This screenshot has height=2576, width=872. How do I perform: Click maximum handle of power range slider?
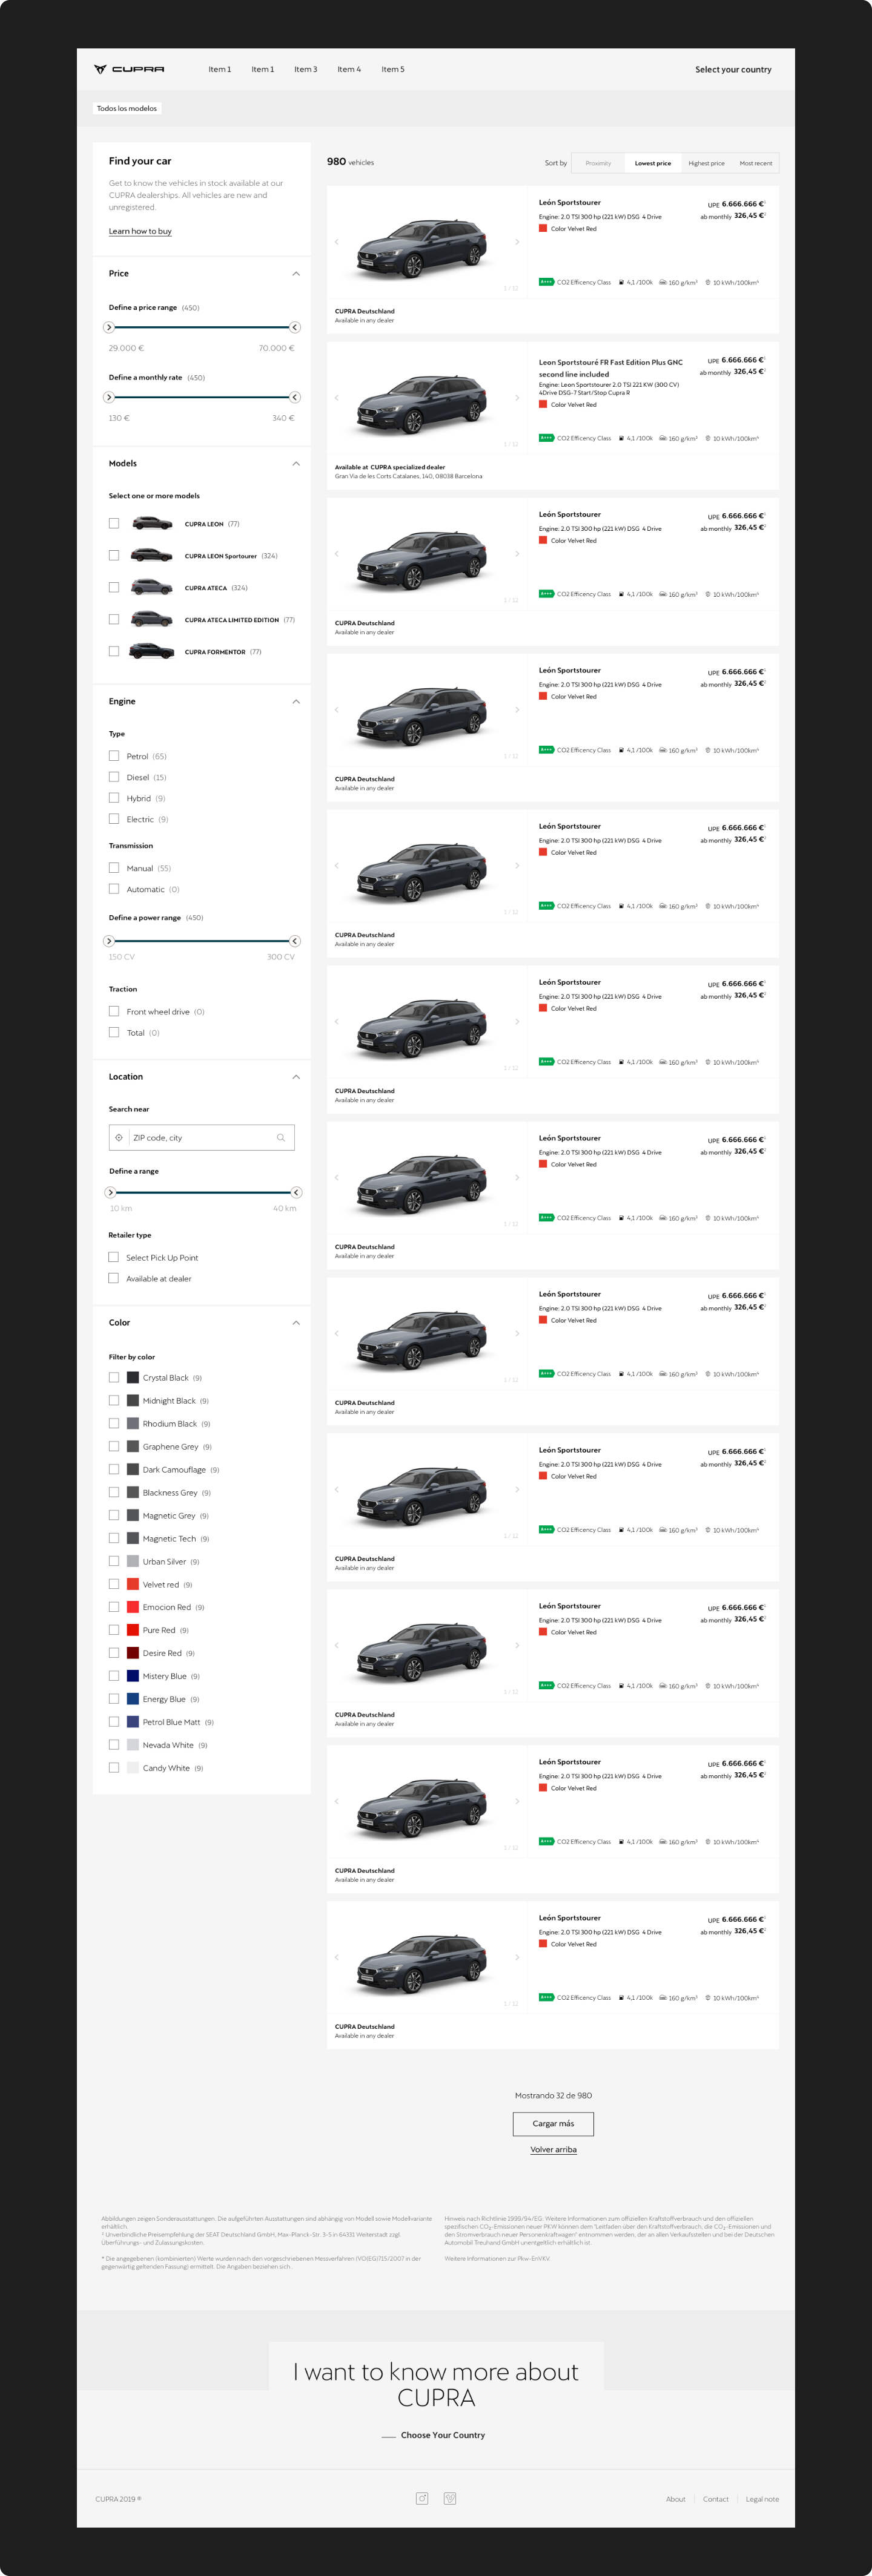[x=295, y=941]
